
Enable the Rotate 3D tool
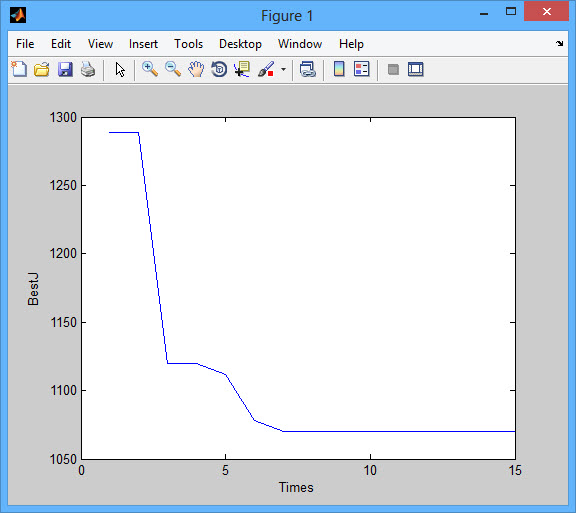tap(219, 69)
